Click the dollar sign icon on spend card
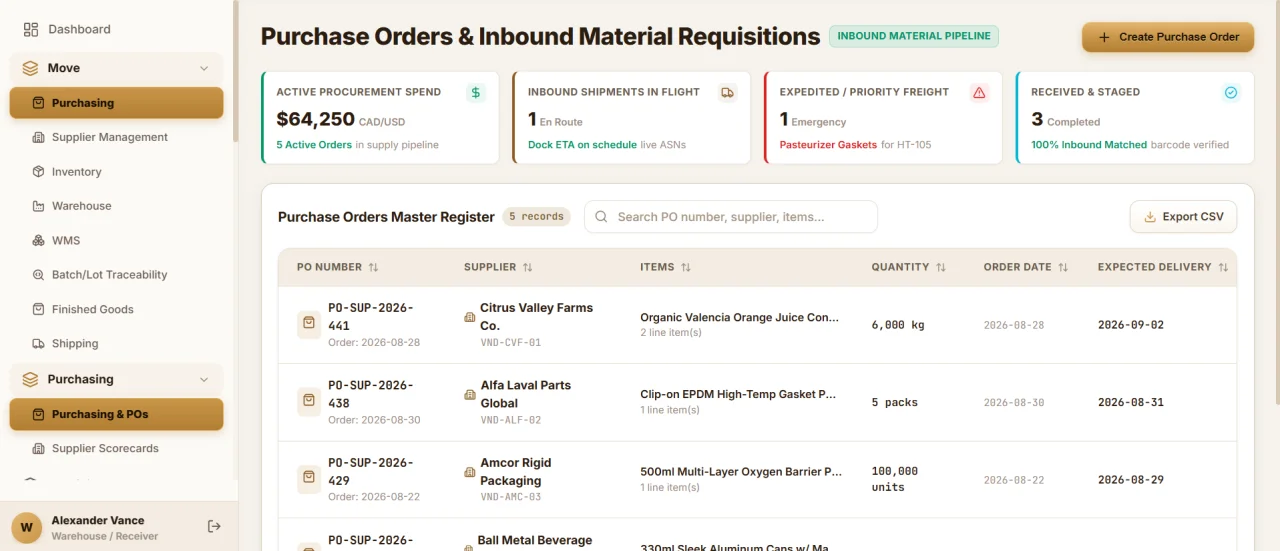 click(476, 93)
